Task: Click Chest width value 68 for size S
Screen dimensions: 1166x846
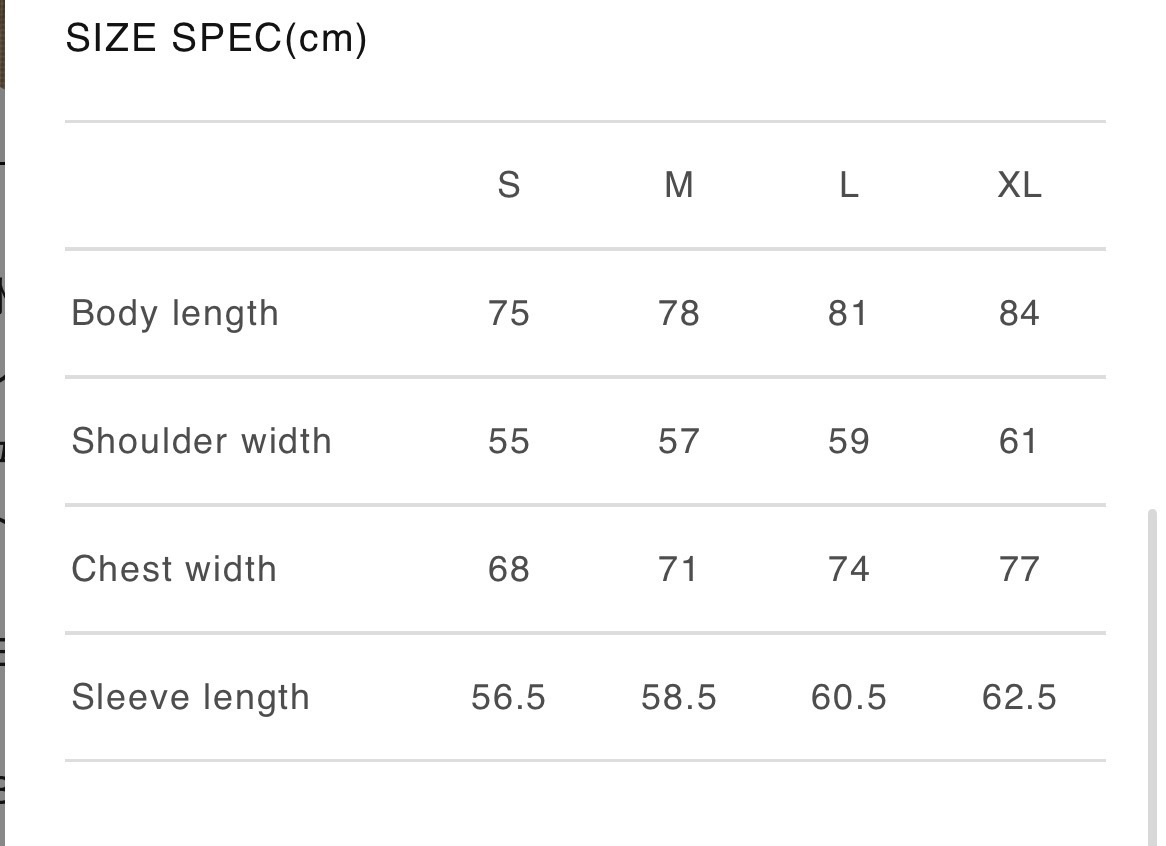Action: click(508, 569)
